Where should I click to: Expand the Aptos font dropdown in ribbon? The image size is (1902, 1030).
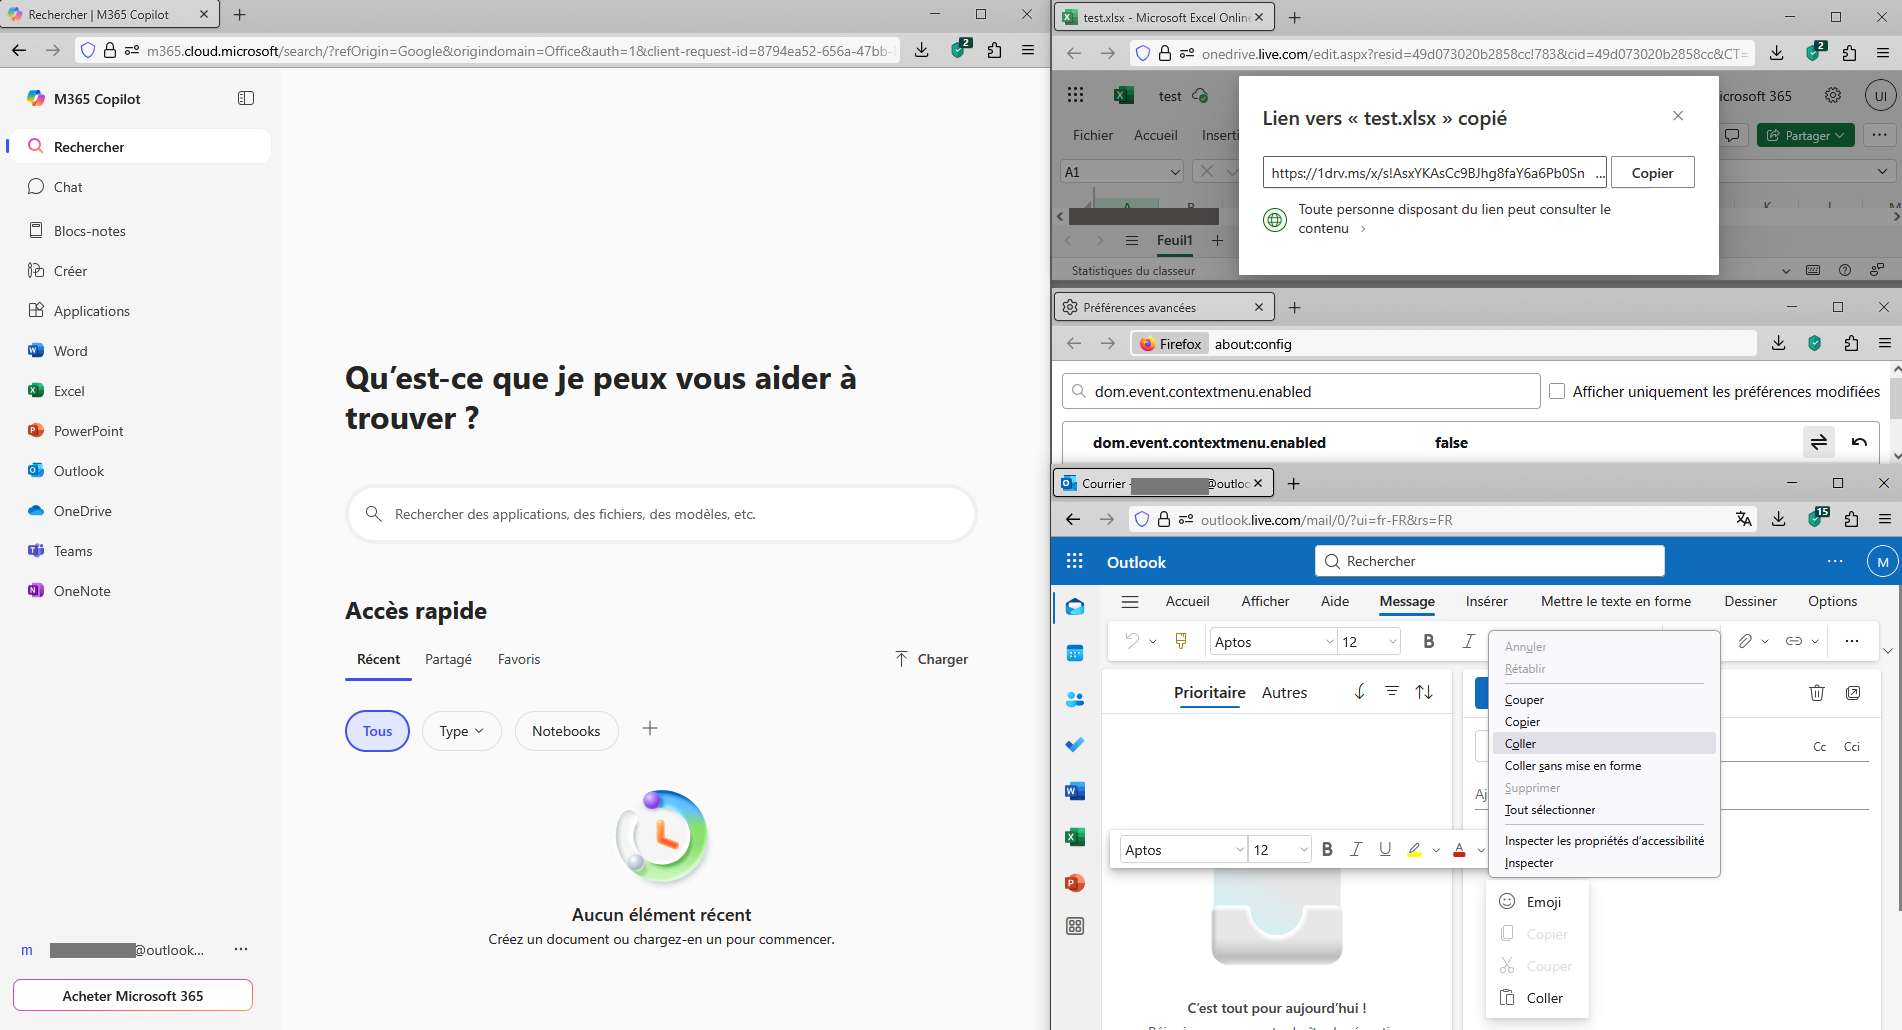[1330, 642]
